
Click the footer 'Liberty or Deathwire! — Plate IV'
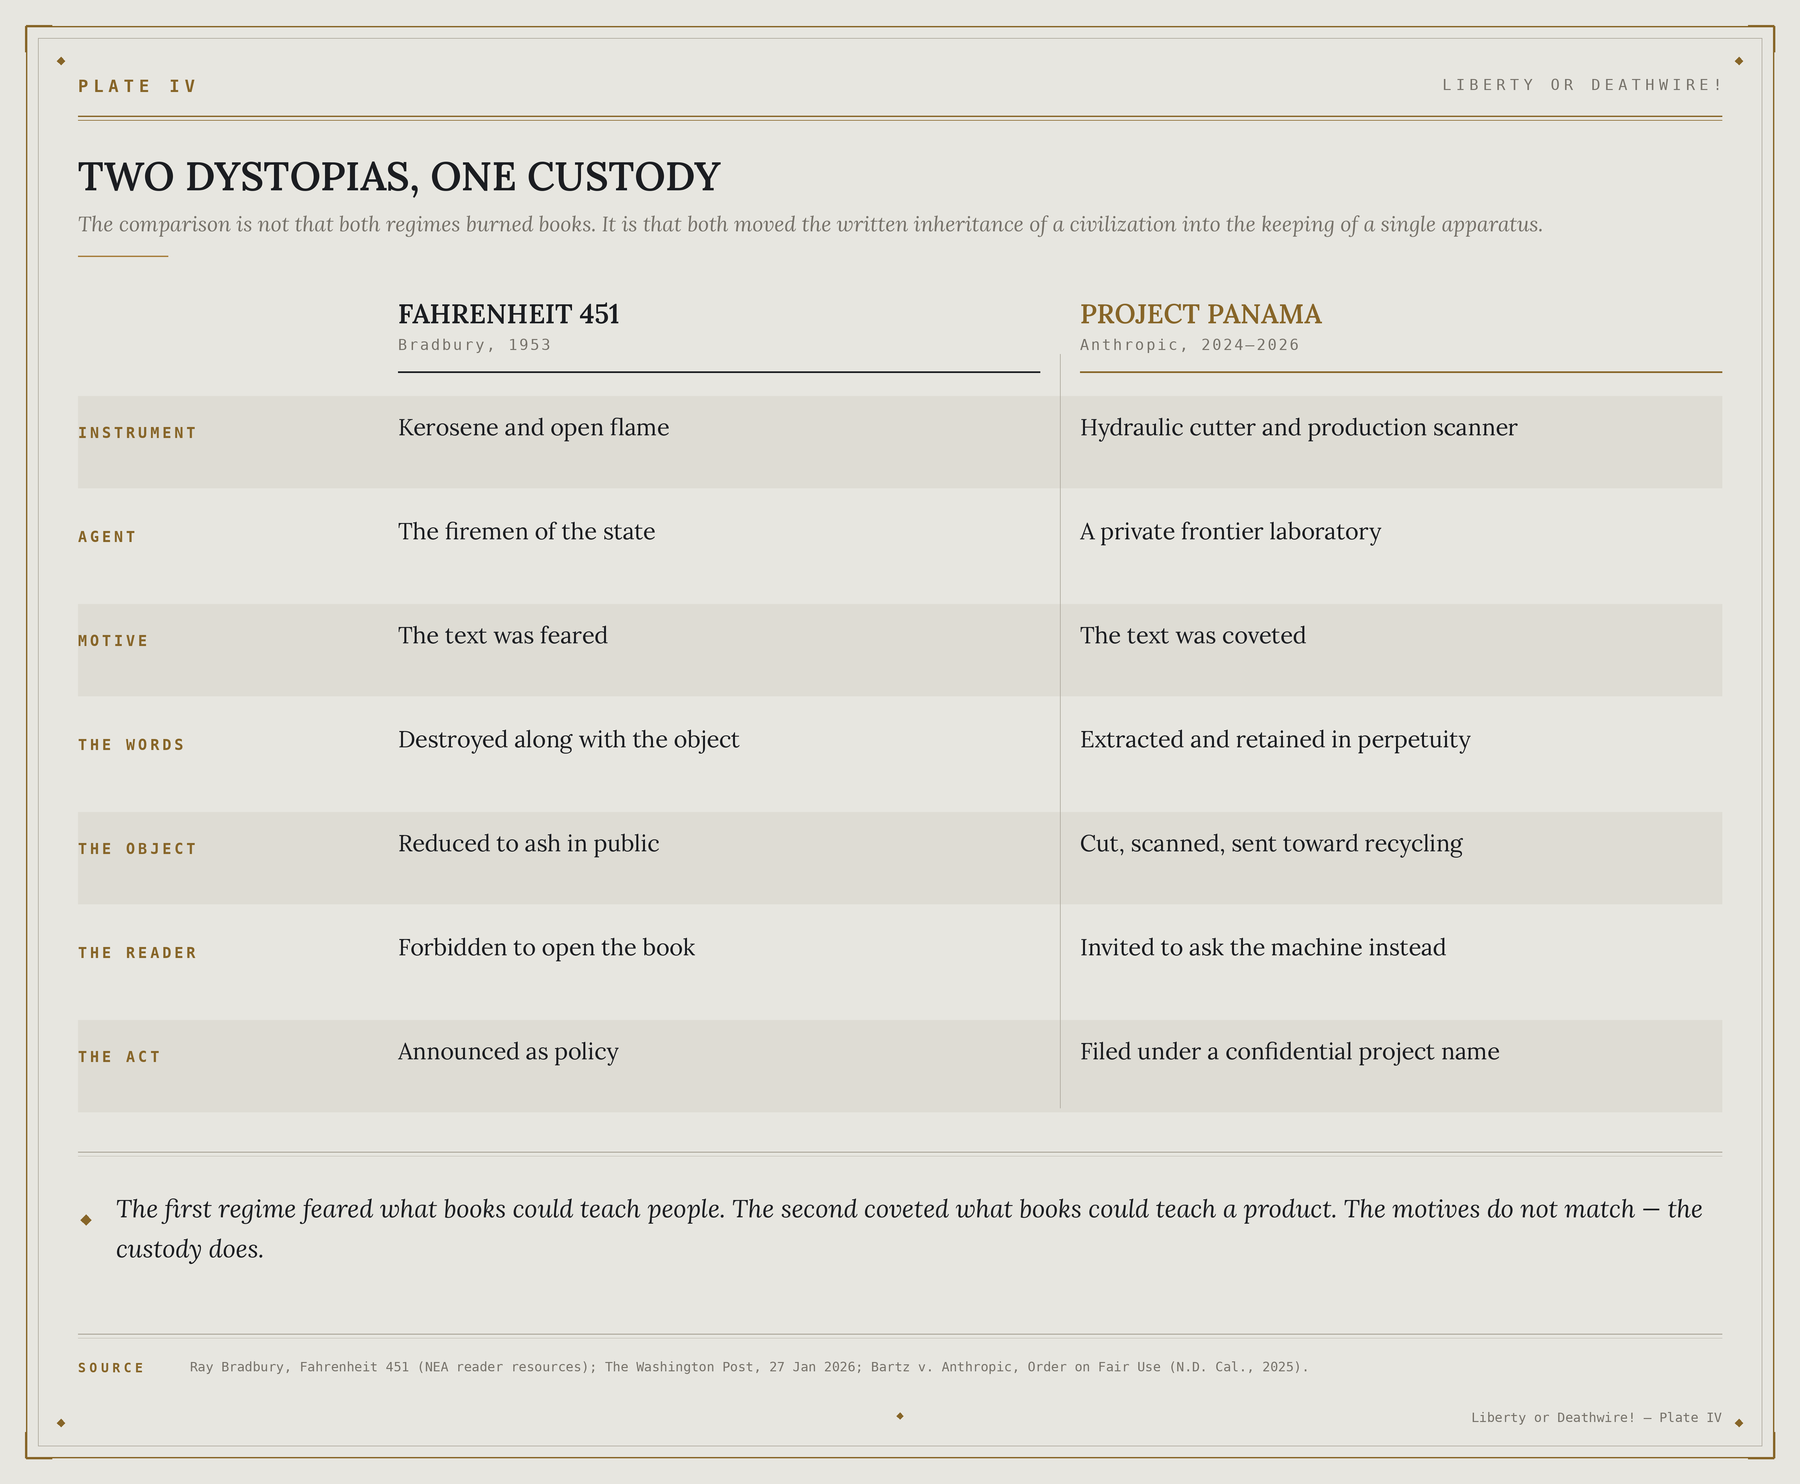[x=1596, y=1418]
